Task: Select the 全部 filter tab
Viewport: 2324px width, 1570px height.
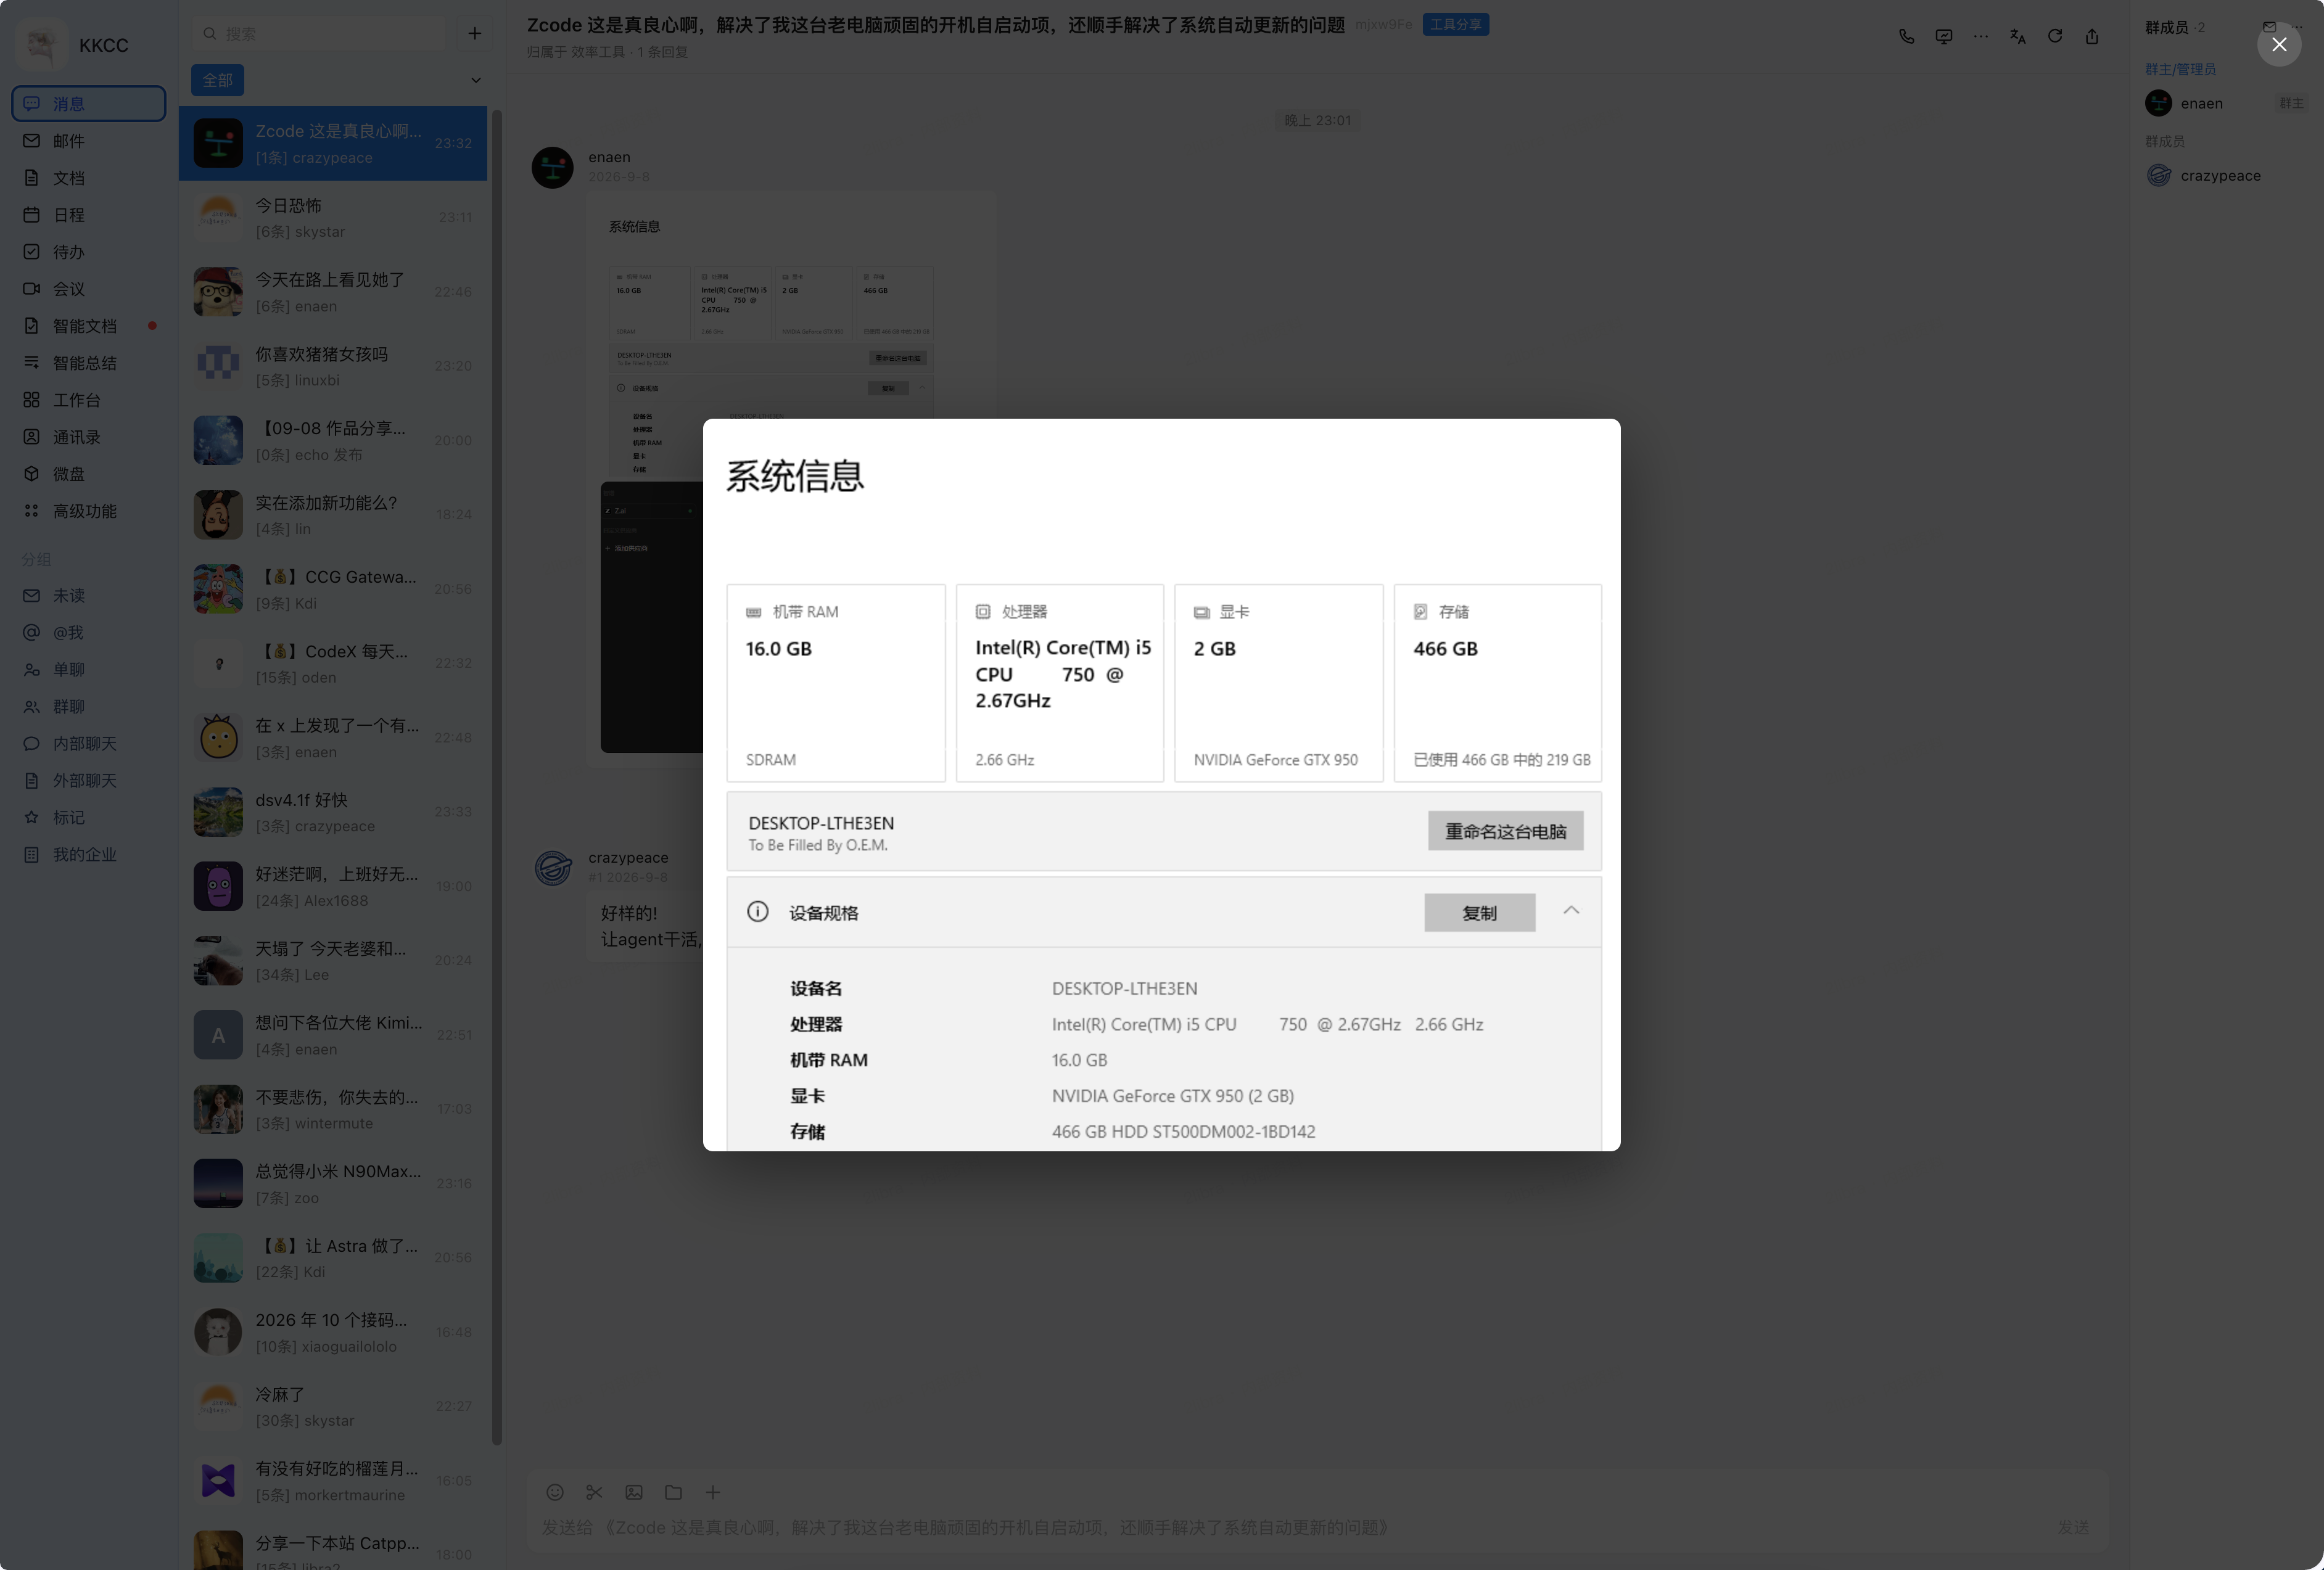Action: [x=217, y=80]
